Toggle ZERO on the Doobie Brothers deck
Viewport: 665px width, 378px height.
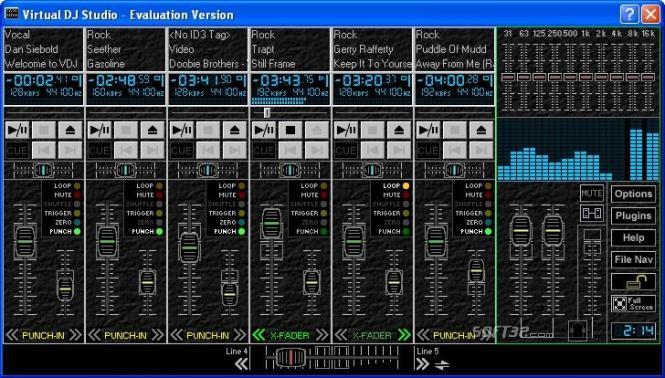pyautogui.click(x=242, y=222)
